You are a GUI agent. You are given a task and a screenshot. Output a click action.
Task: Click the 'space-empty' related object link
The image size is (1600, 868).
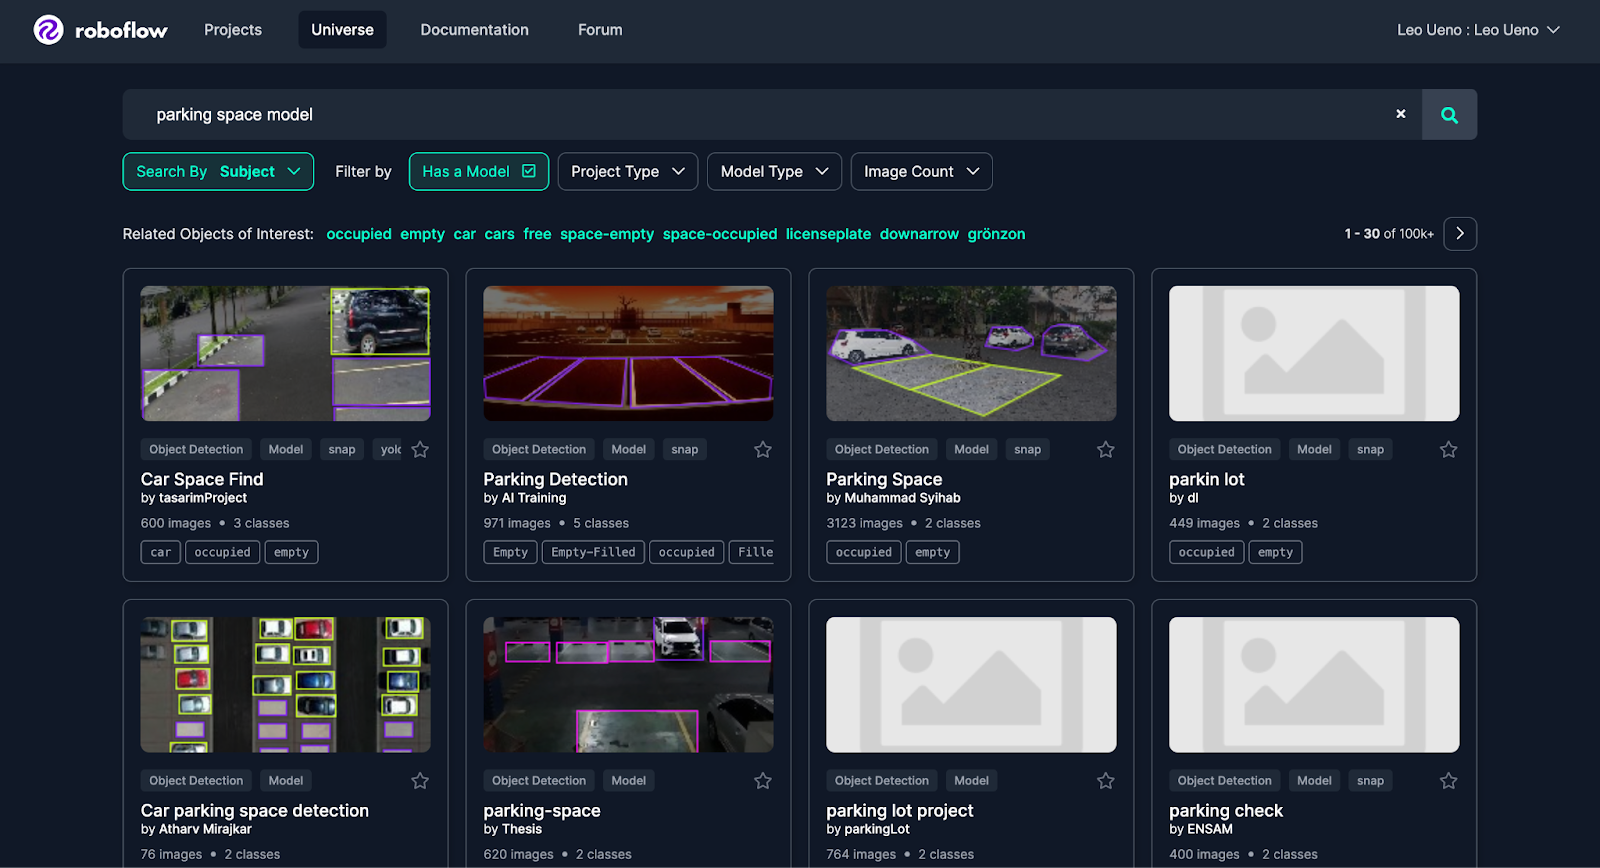(607, 234)
